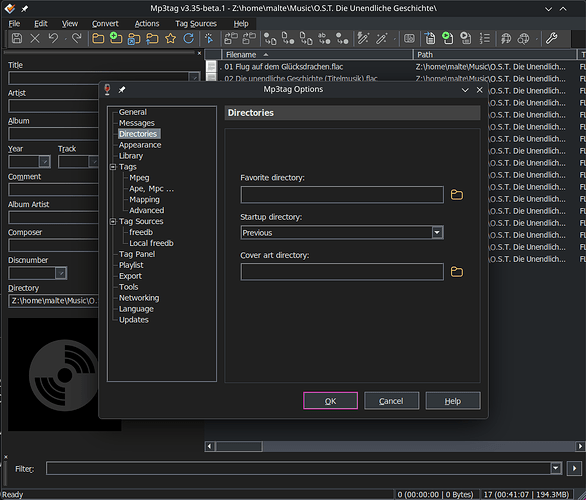Select Tag Panel in the options tree
Screen dimensions: 586x500
tap(137, 254)
